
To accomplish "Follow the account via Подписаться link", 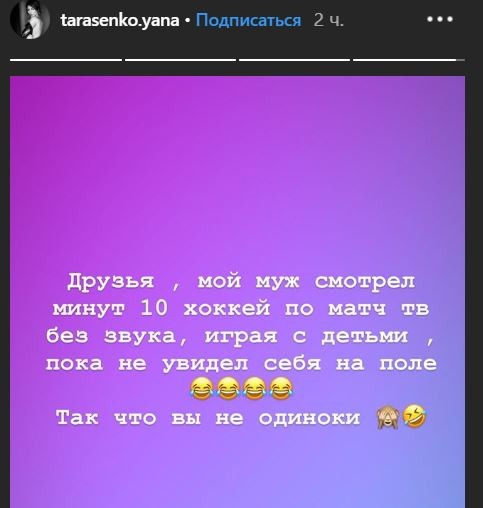I will tap(248, 21).
